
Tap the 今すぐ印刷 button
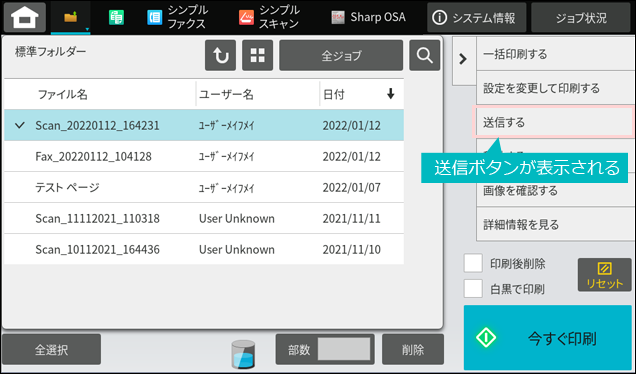coord(548,337)
